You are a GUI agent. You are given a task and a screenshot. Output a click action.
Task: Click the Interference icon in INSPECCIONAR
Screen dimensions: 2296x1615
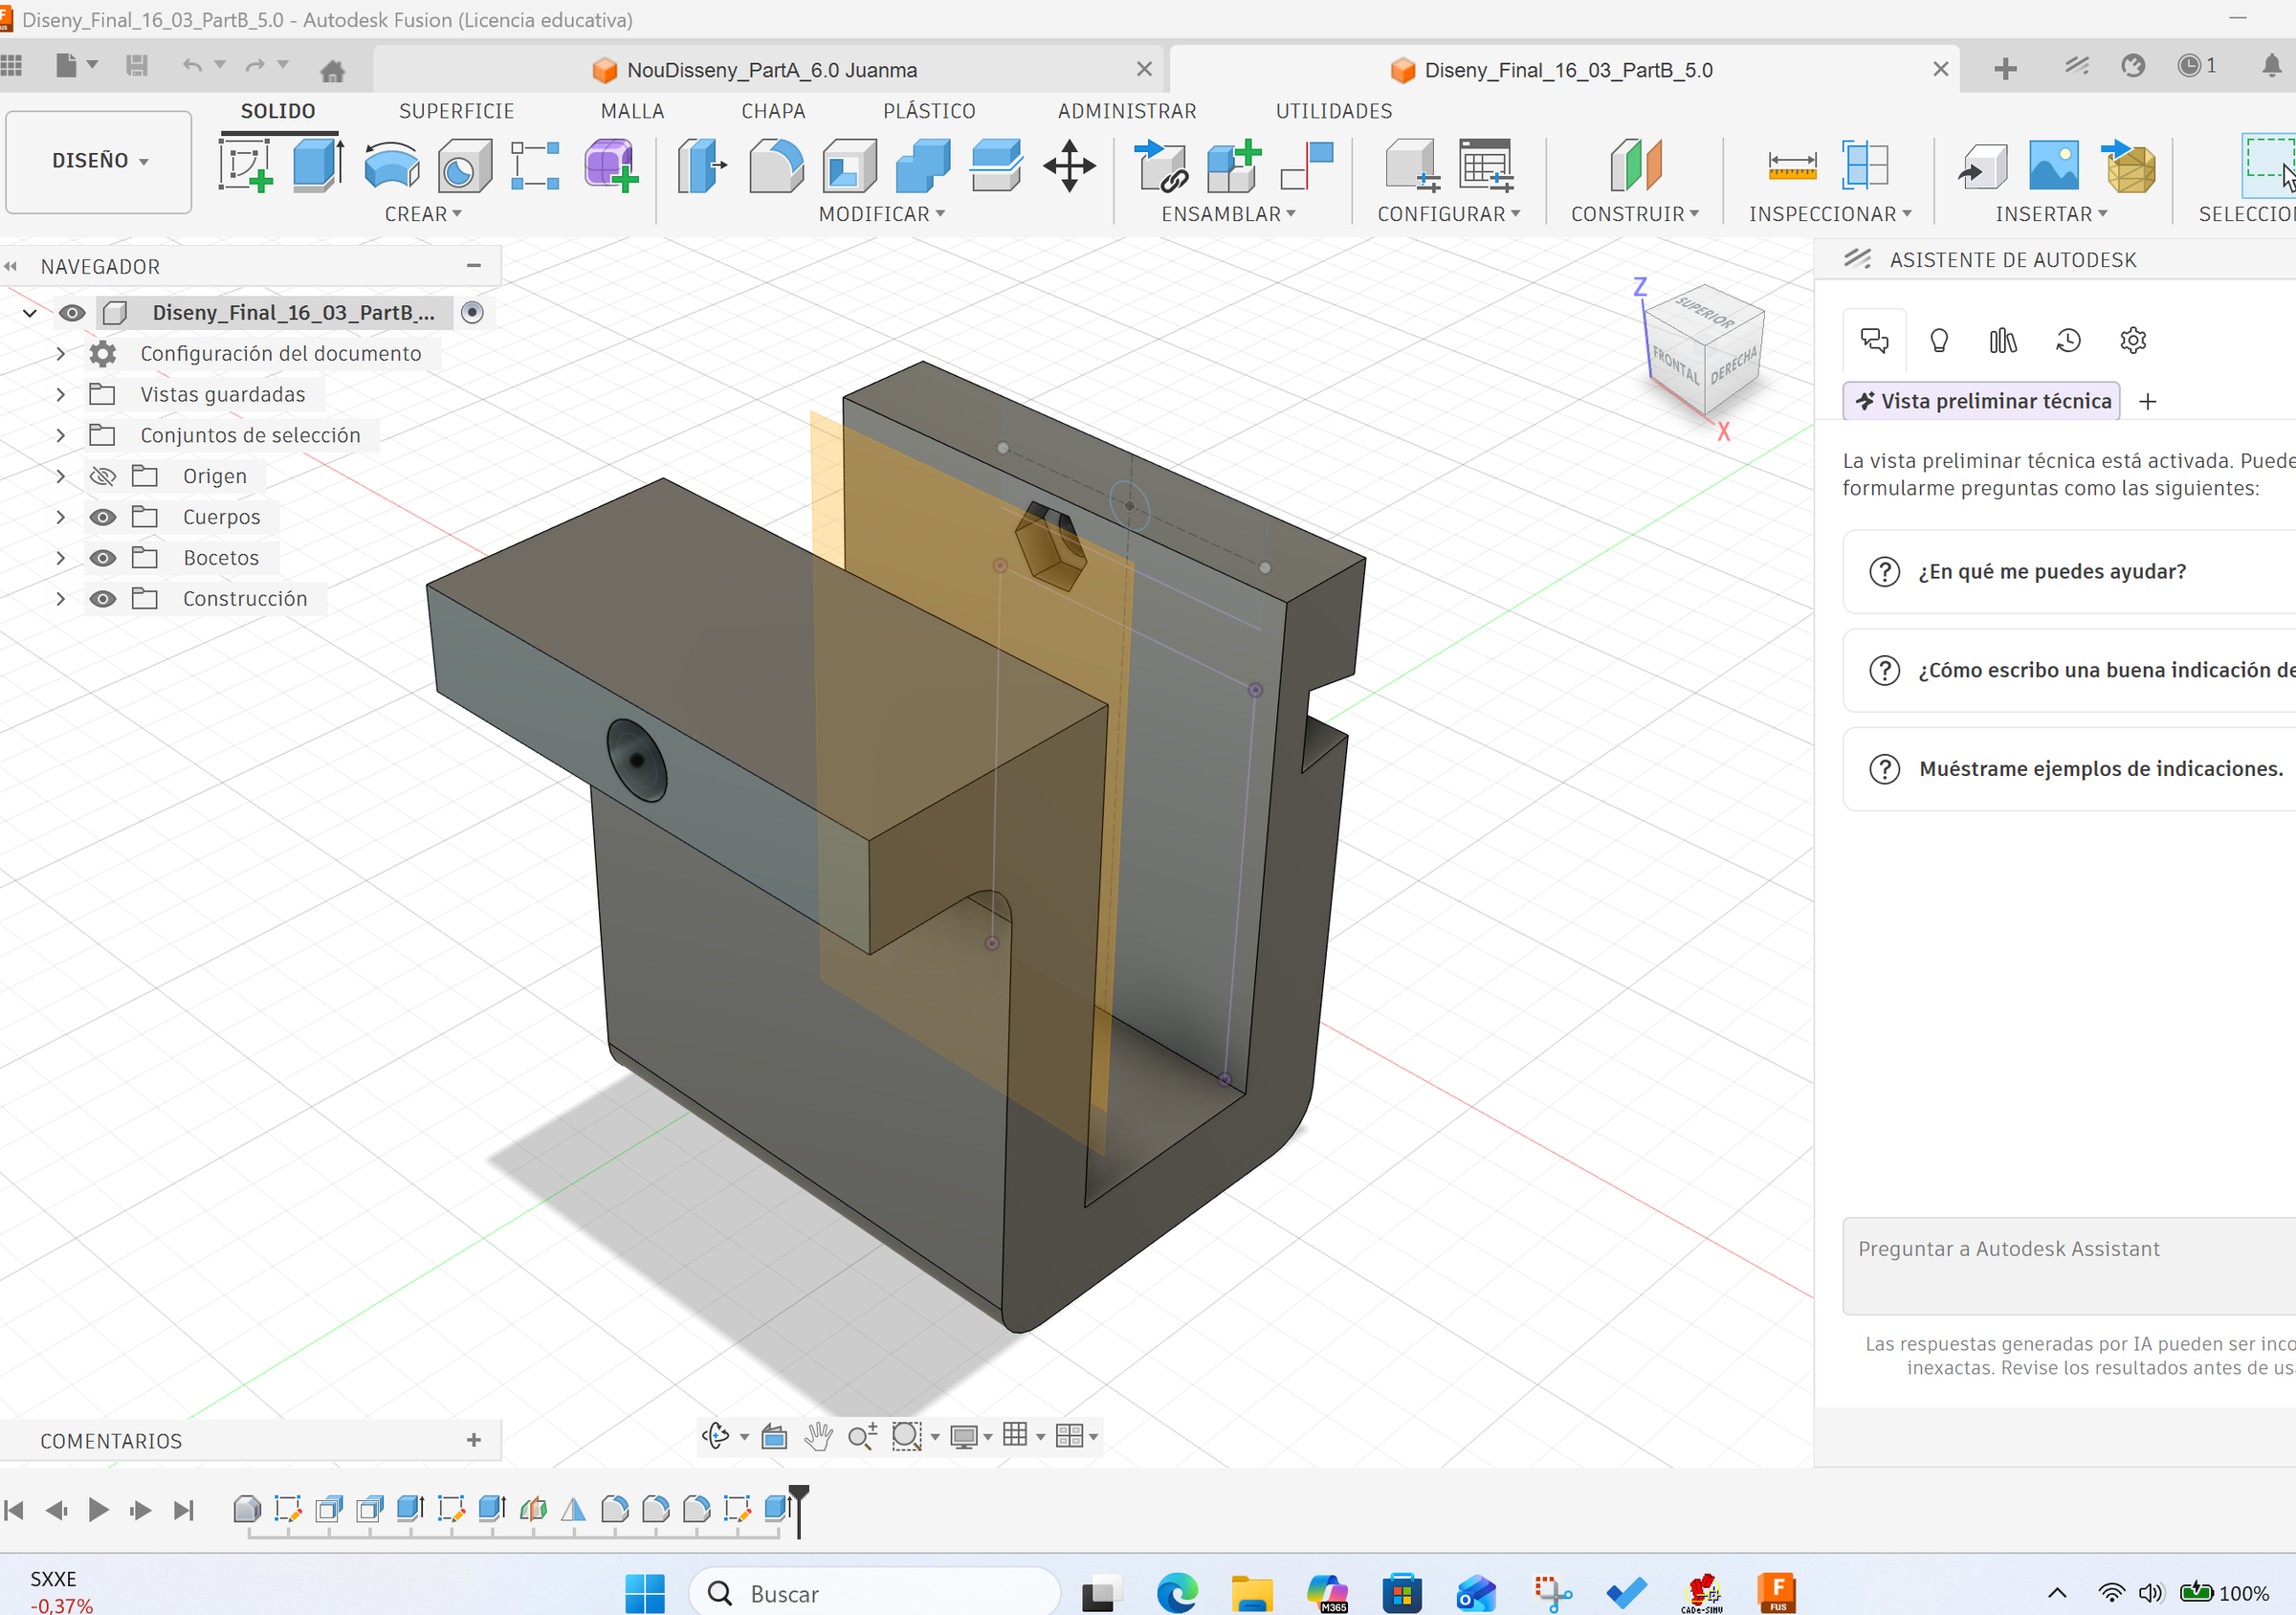click(1866, 165)
